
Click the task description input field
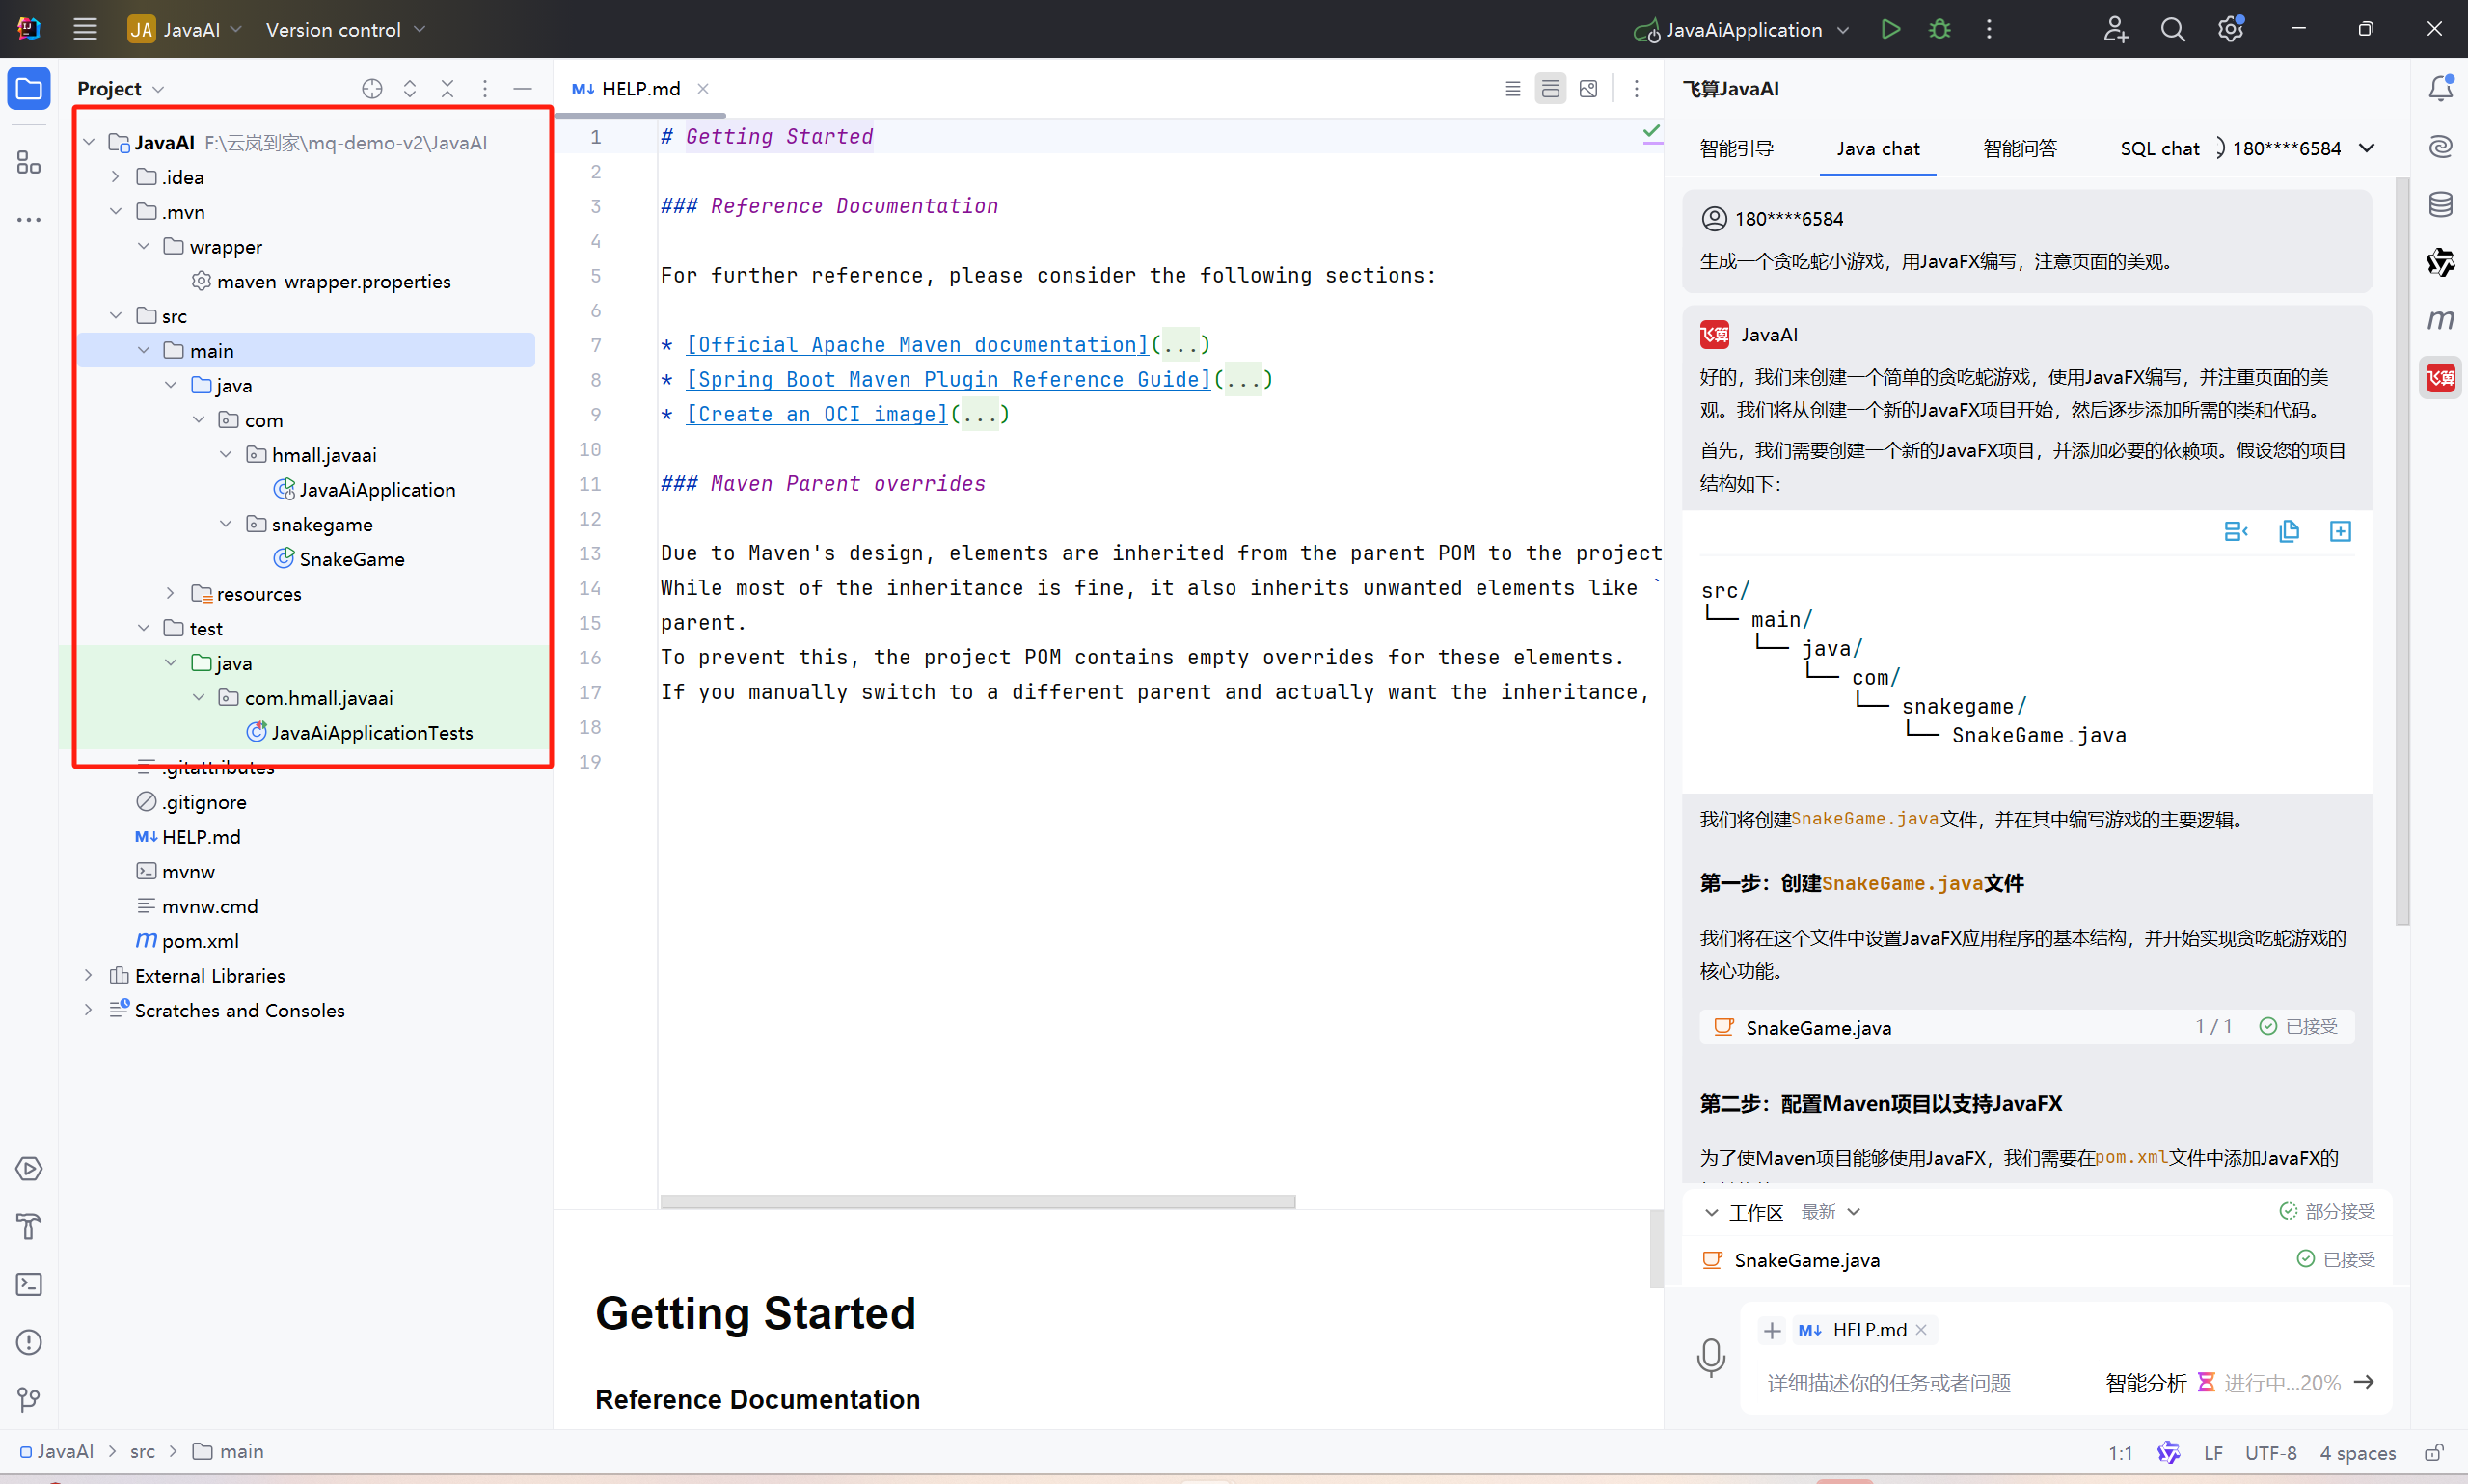click(x=1890, y=1382)
